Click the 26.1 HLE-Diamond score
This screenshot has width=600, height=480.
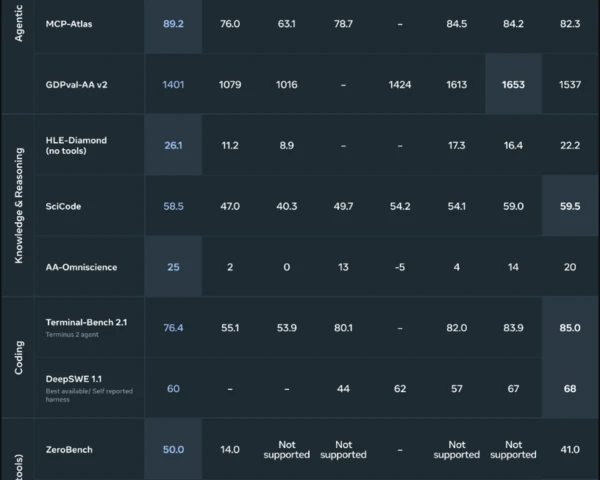(x=173, y=145)
